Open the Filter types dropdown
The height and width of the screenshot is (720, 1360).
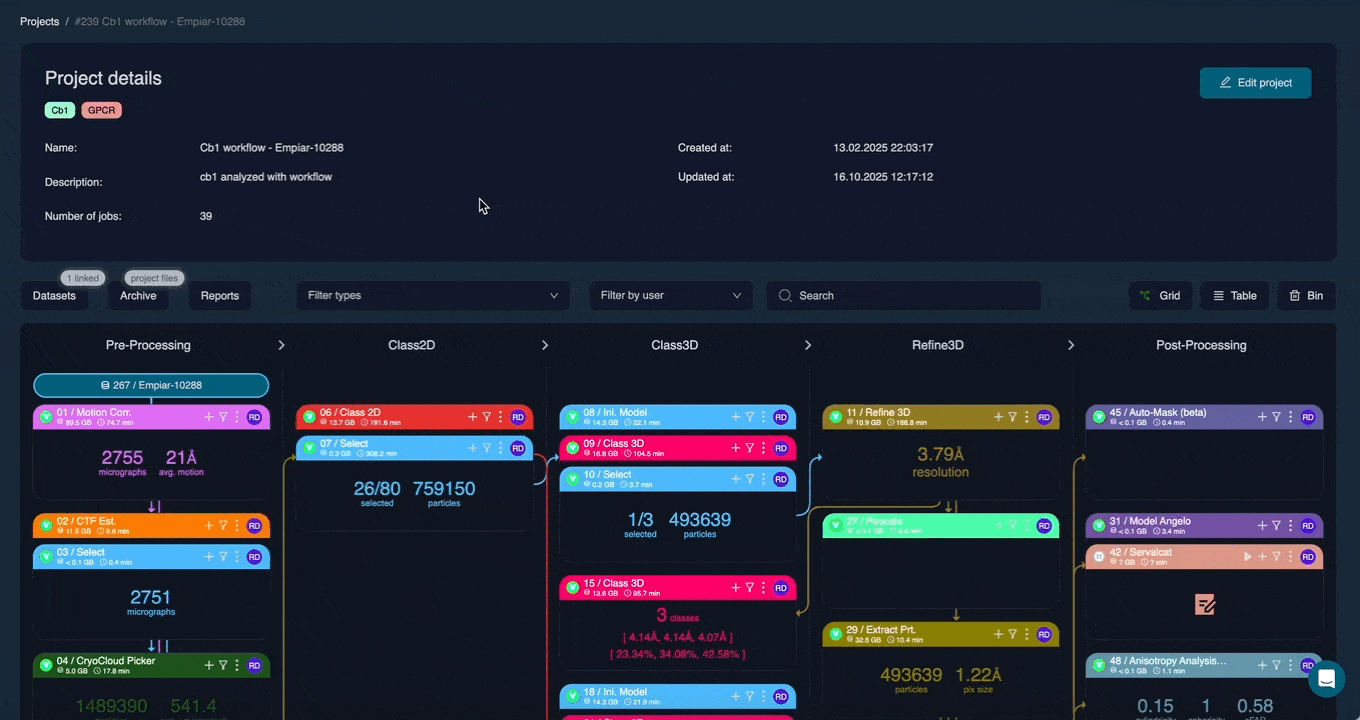tap(432, 296)
